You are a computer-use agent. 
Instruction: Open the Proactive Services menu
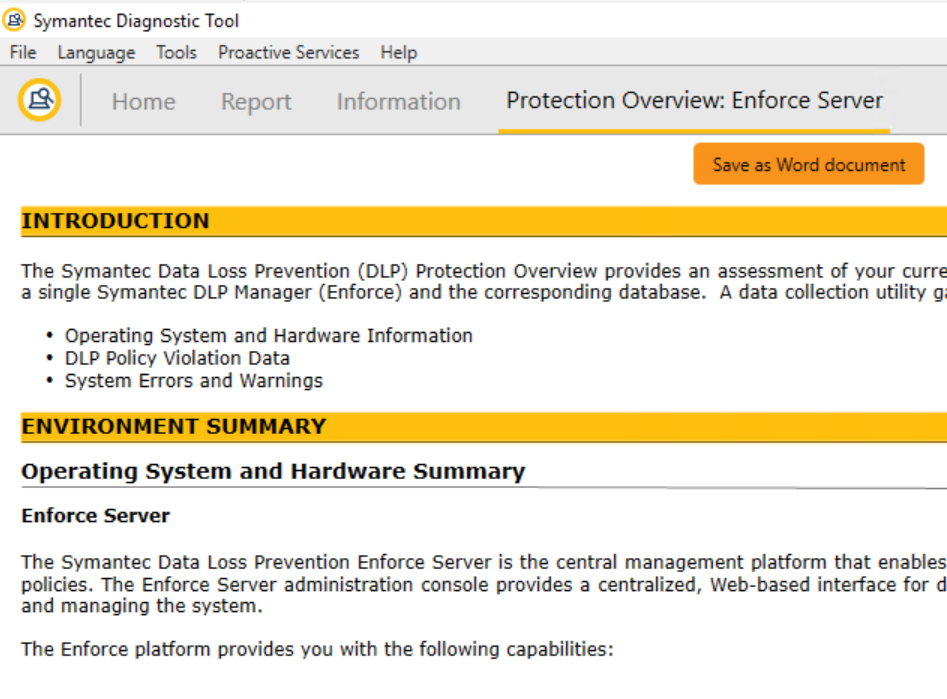(x=289, y=53)
